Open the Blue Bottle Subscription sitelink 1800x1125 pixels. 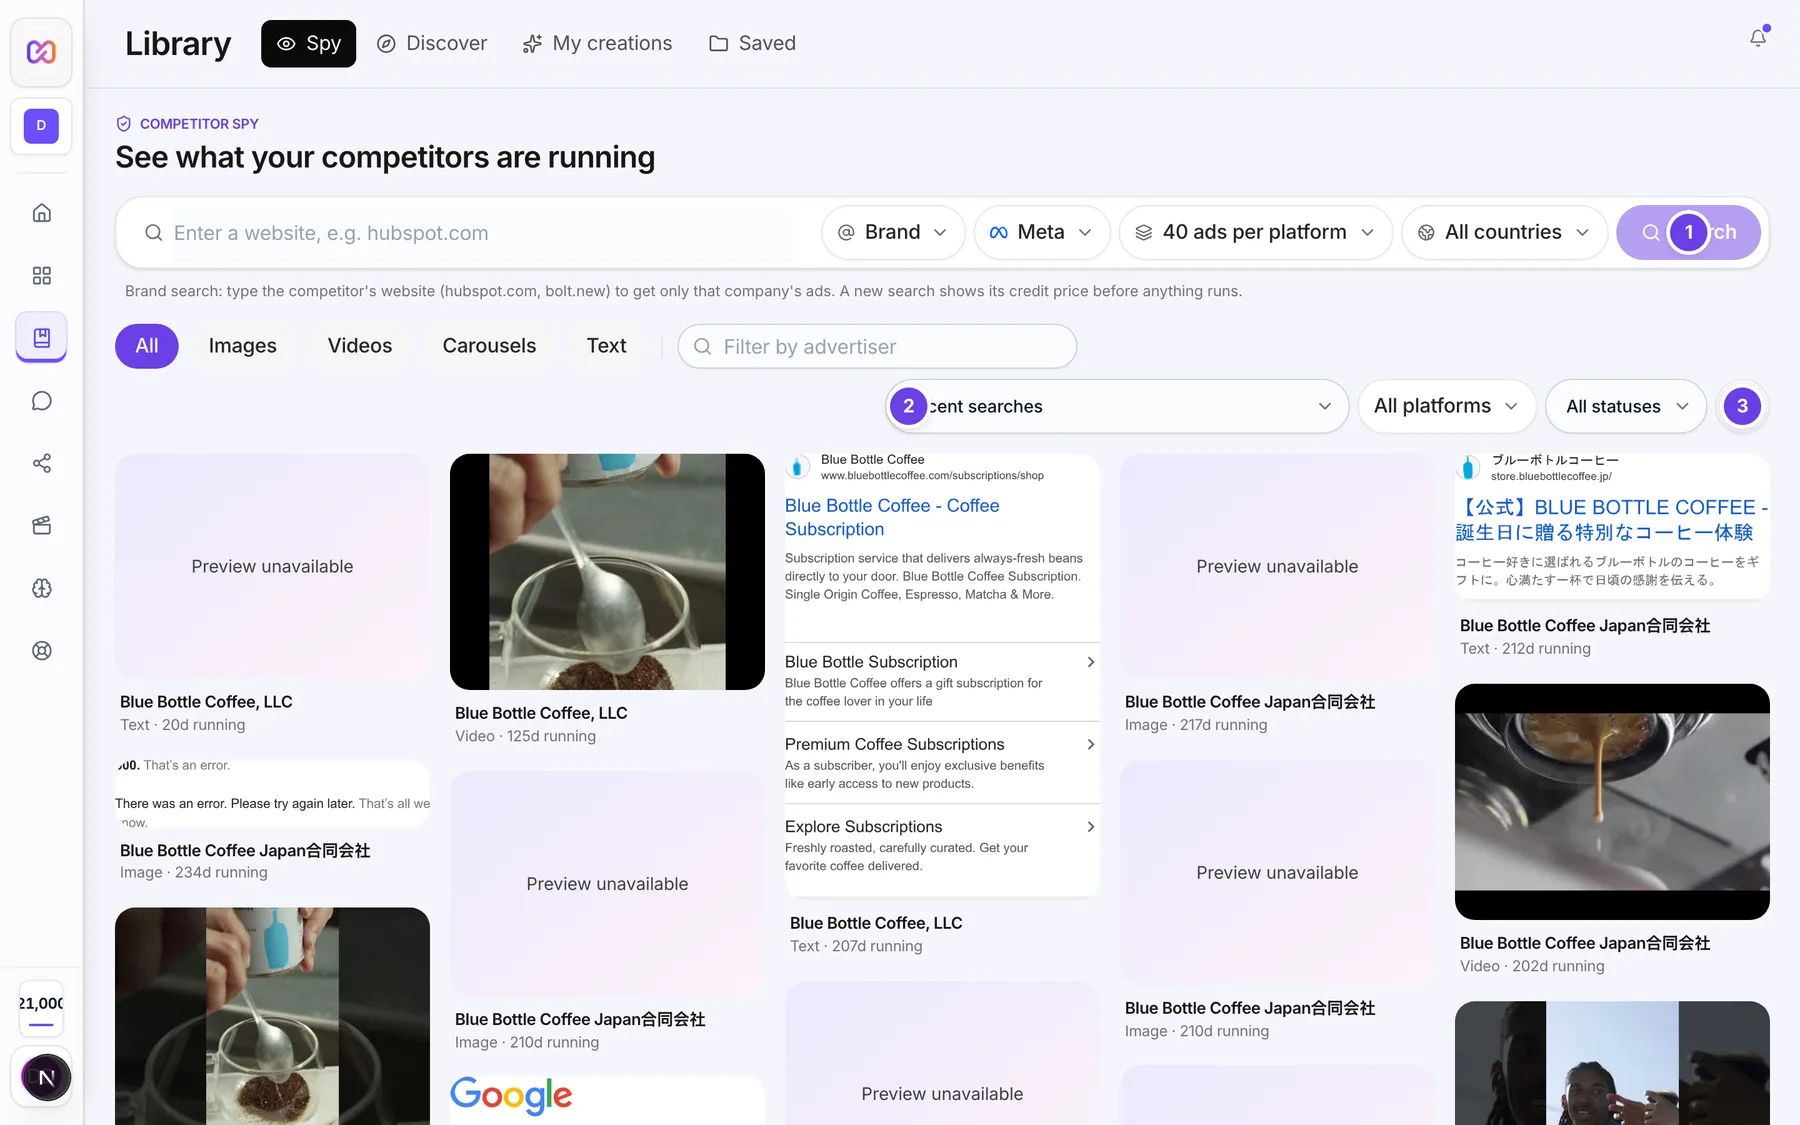[941, 680]
